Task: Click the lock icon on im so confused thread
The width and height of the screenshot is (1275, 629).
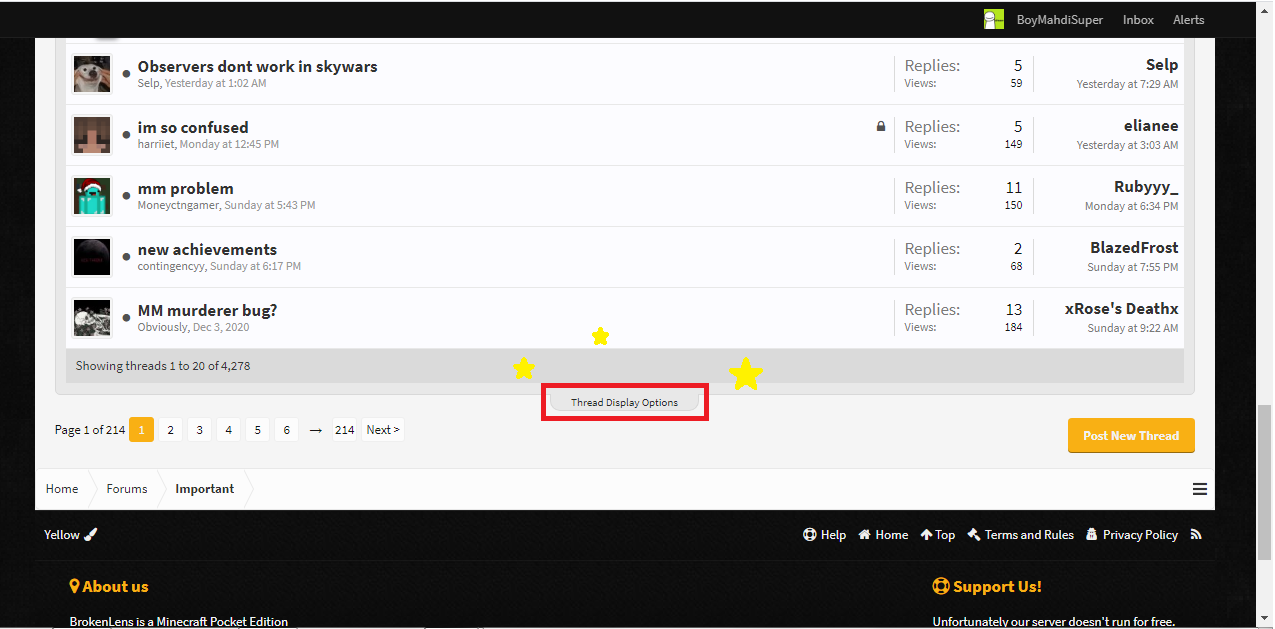Action: pos(881,127)
